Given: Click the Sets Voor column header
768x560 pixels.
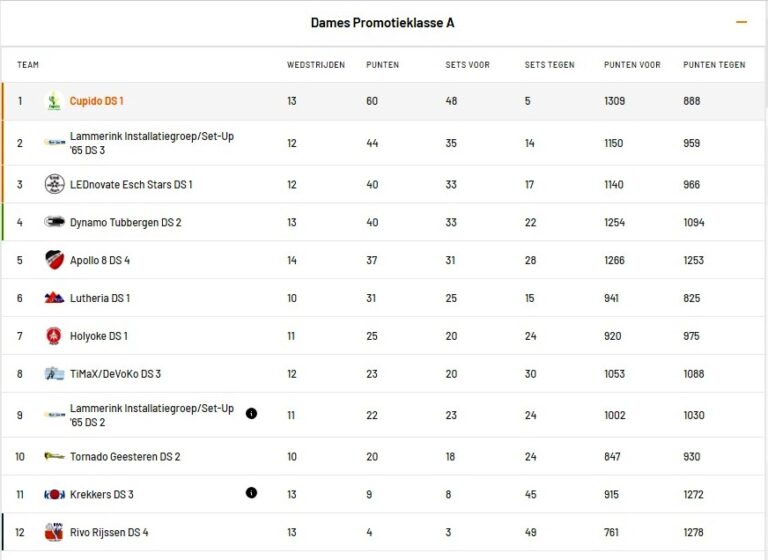Looking at the screenshot, I should (467, 65).
